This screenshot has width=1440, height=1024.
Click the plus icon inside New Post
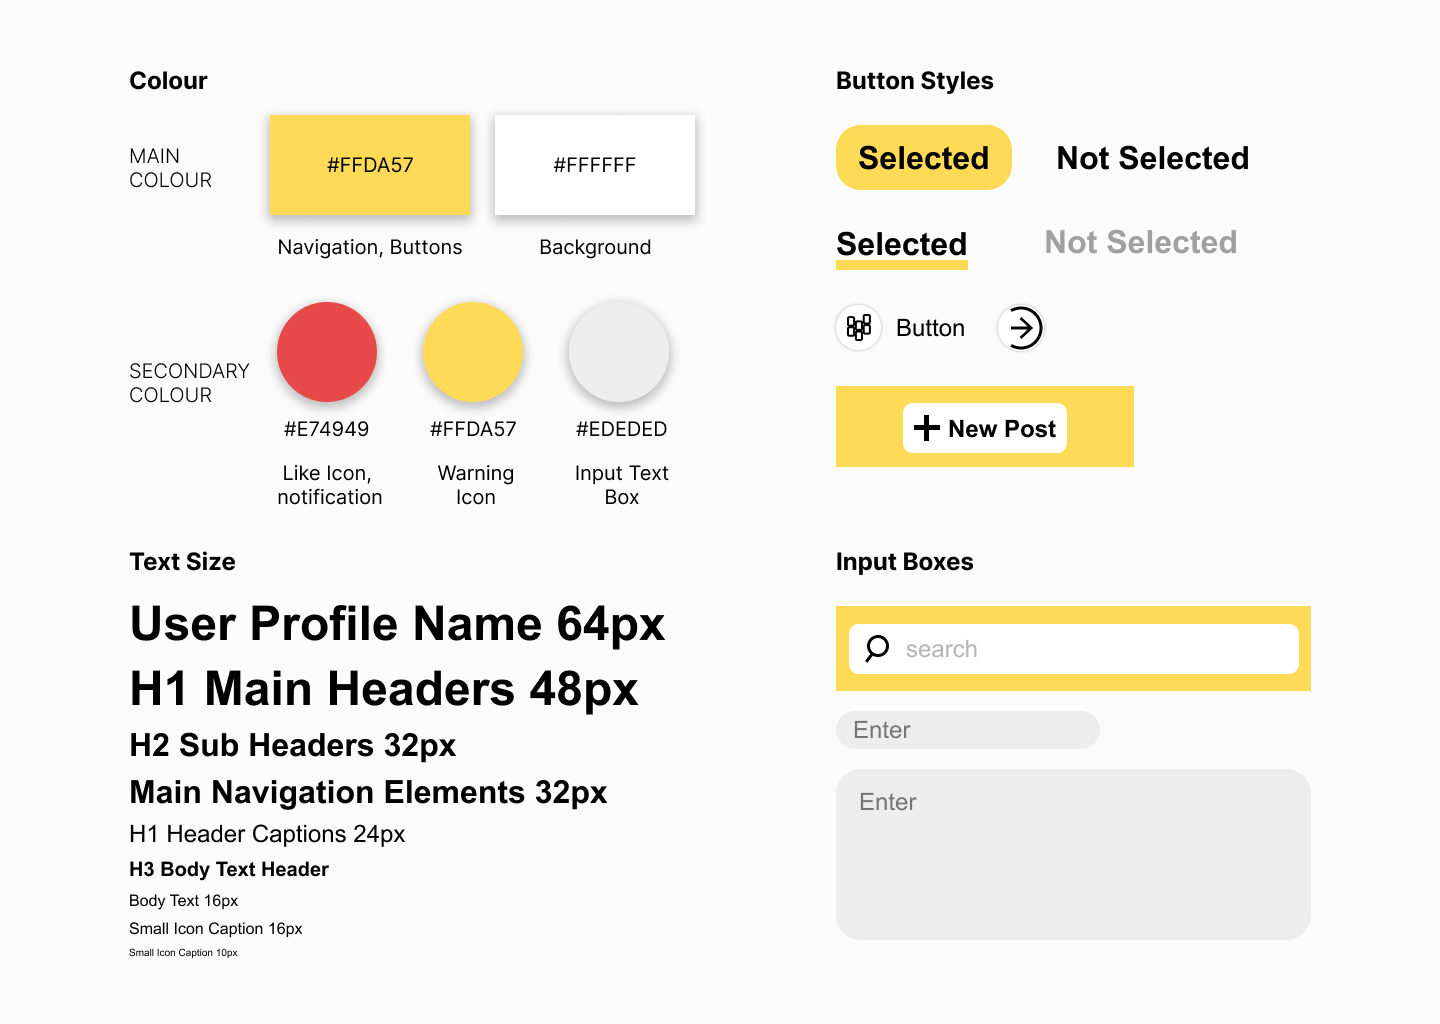(x=925, y=427)
